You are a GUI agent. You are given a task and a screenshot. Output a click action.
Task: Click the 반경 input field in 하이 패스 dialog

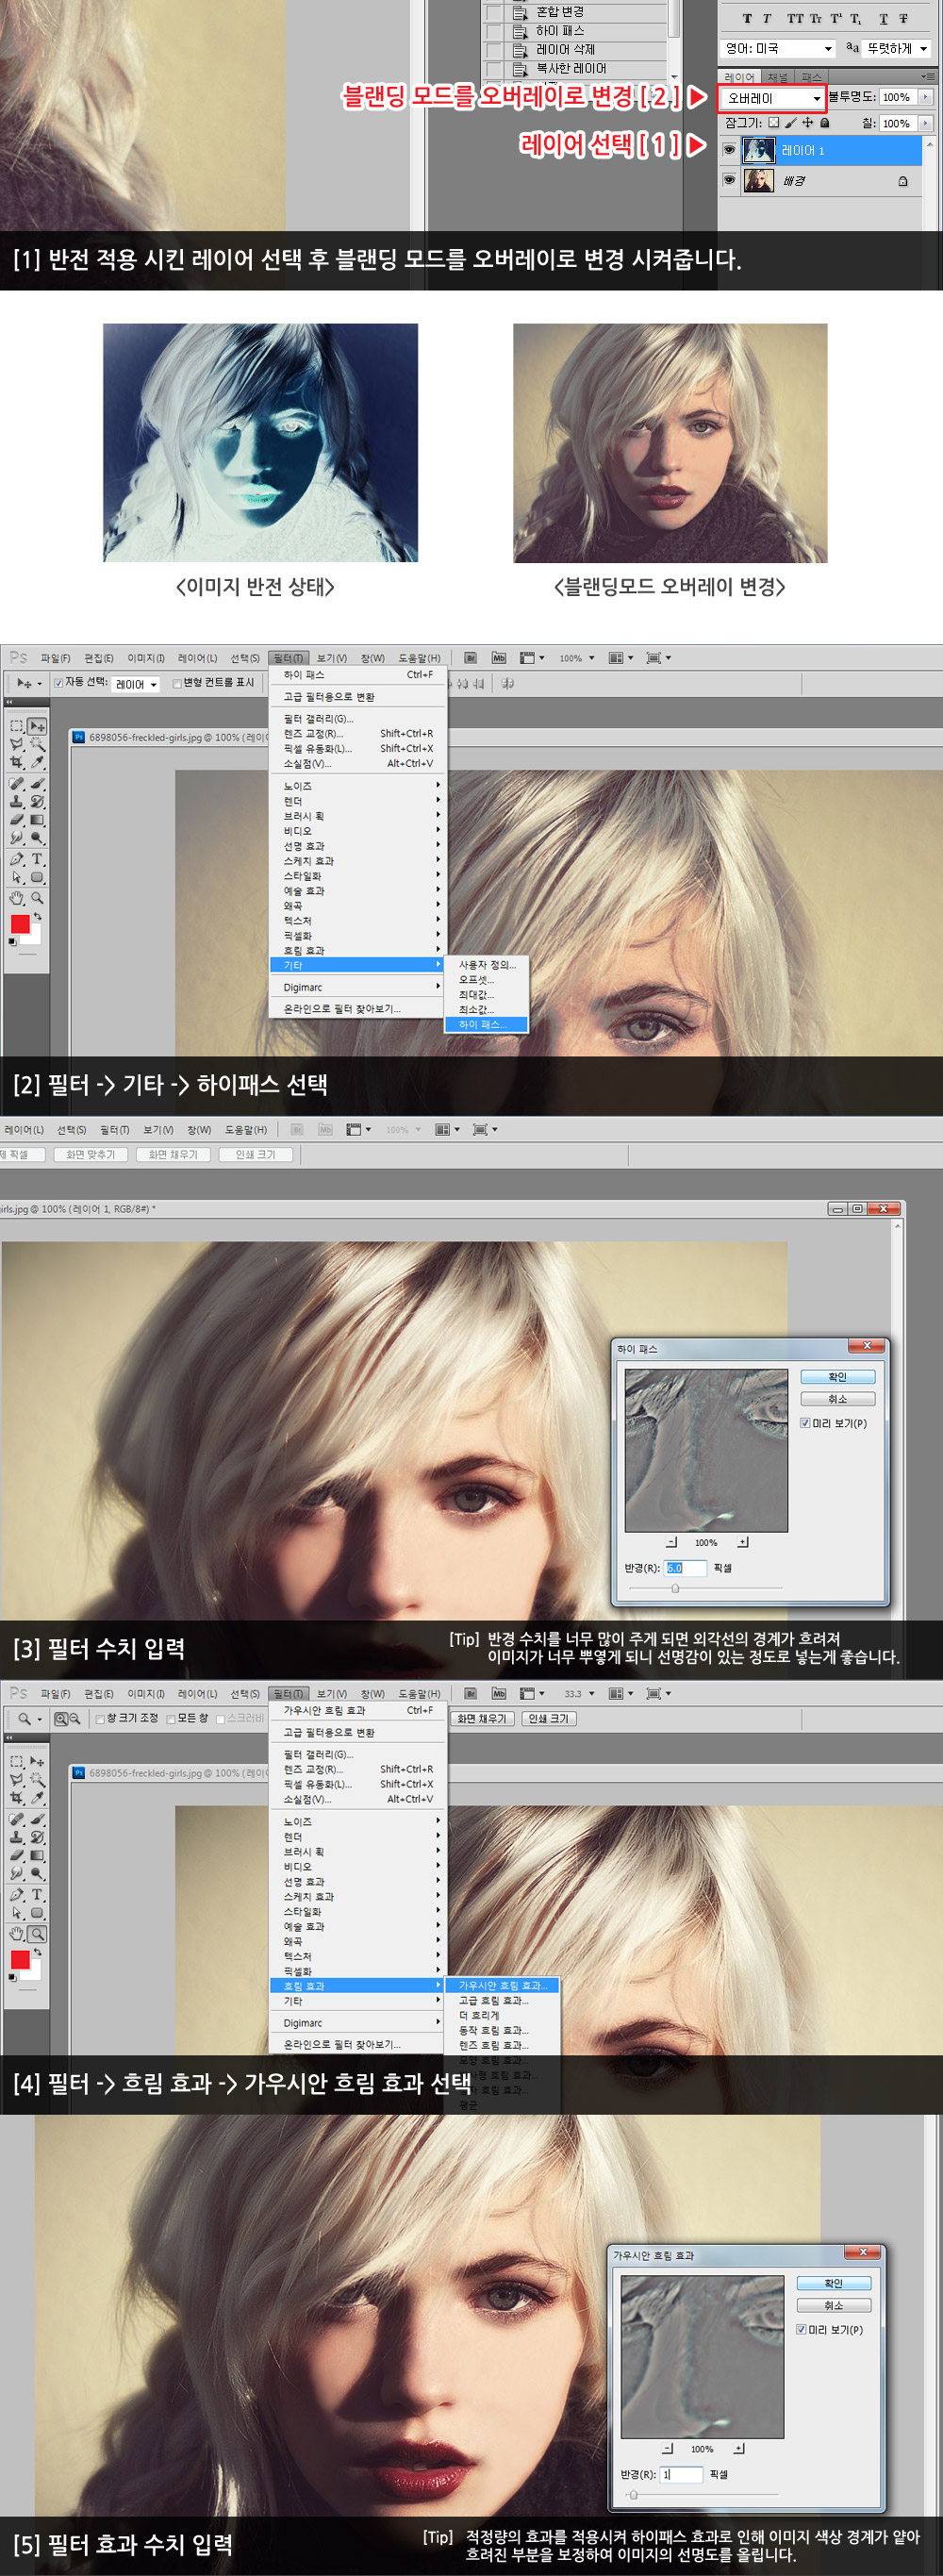coord(685,1567)
